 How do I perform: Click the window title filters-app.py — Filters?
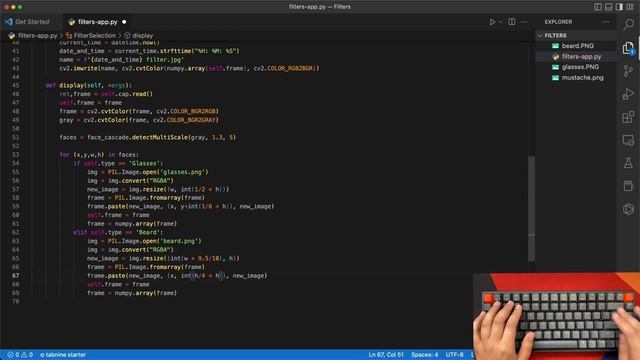tap(320, 7)
